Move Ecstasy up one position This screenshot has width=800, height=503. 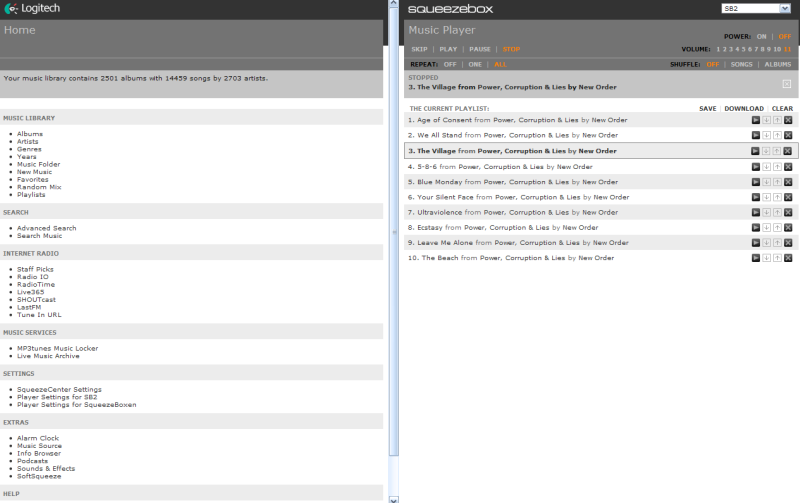pyautogui.click(x=777, y=228)
